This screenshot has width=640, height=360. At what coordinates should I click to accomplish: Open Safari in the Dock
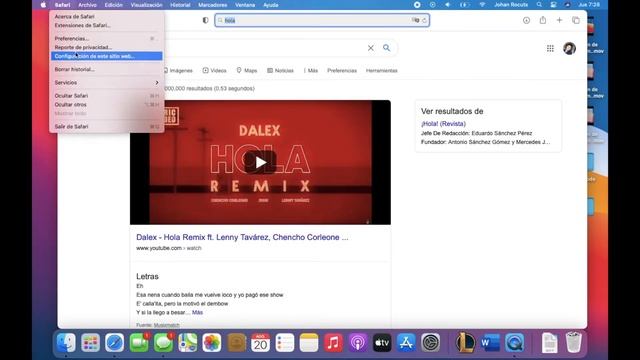[x=115, y=342]
